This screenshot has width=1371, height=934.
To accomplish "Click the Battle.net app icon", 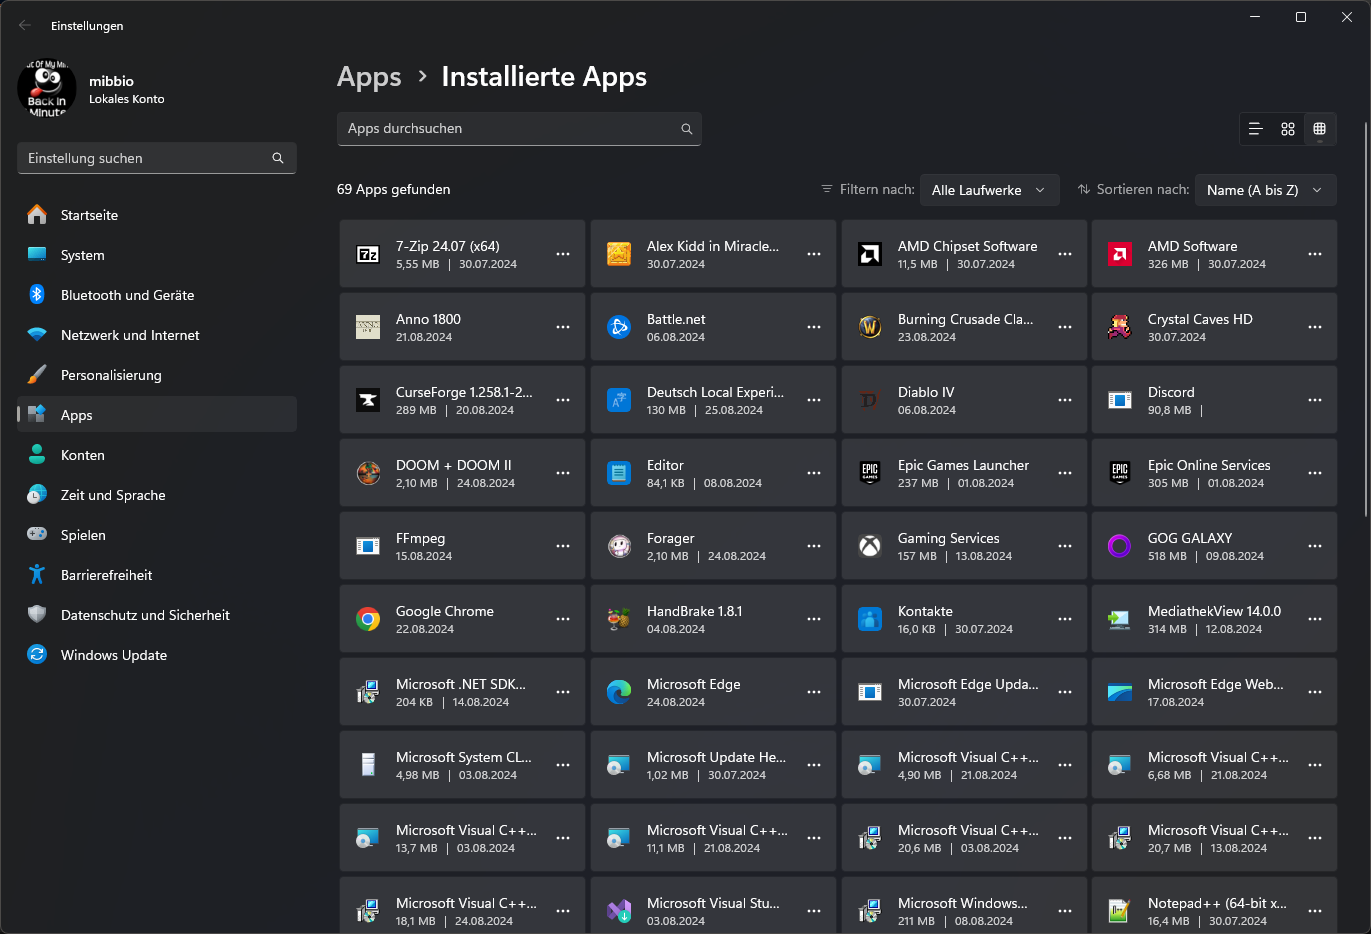I will 619,327.
